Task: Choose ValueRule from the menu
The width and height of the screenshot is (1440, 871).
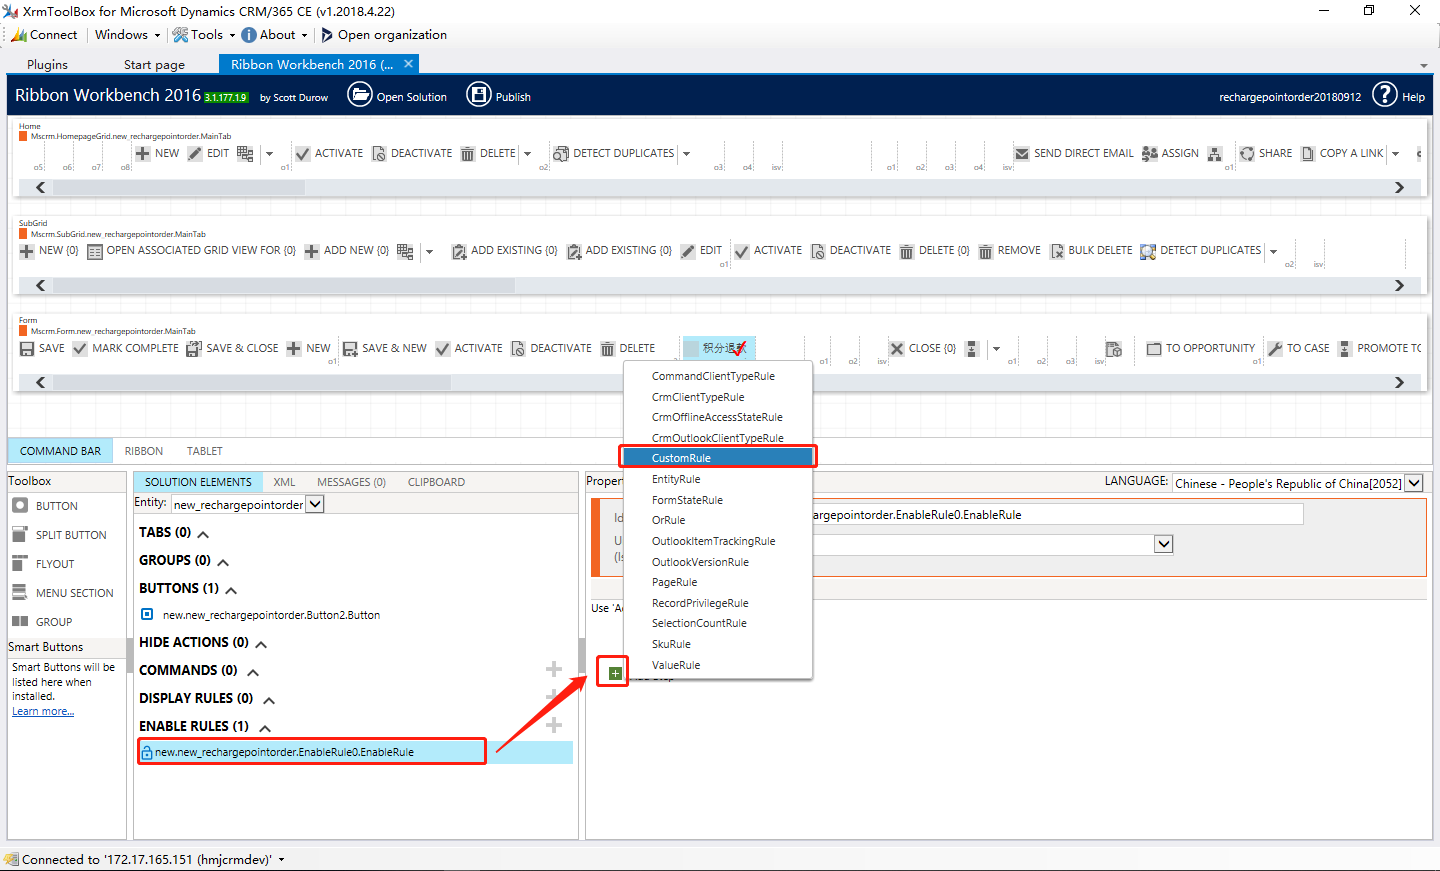Action: 718,665
